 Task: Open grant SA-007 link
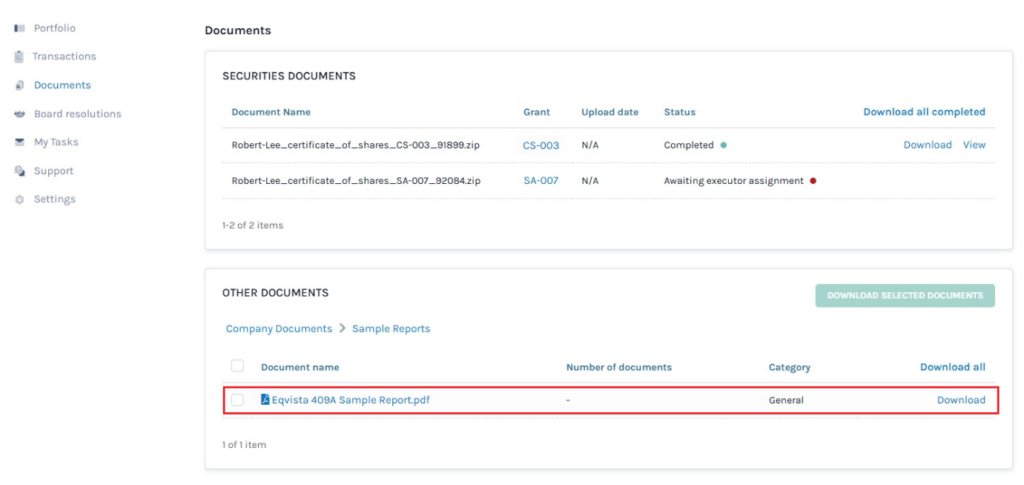tap(540, 181)
